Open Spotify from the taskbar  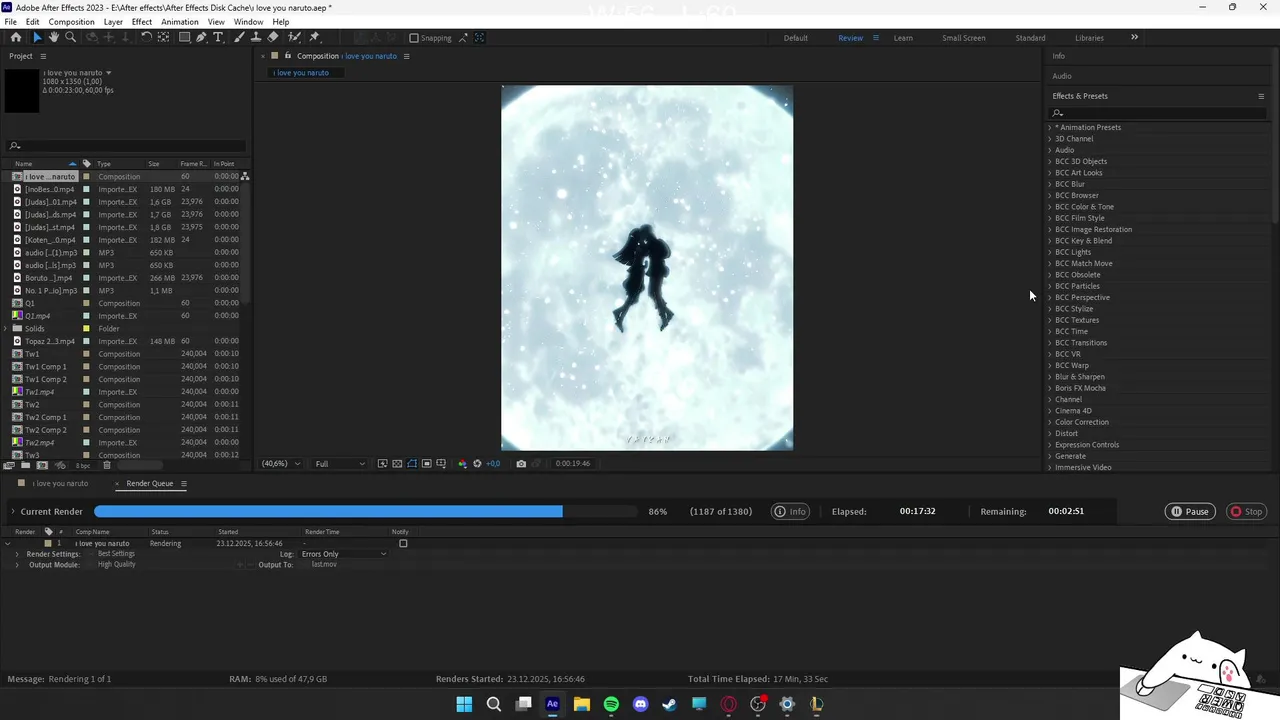(x=611, y=704)
